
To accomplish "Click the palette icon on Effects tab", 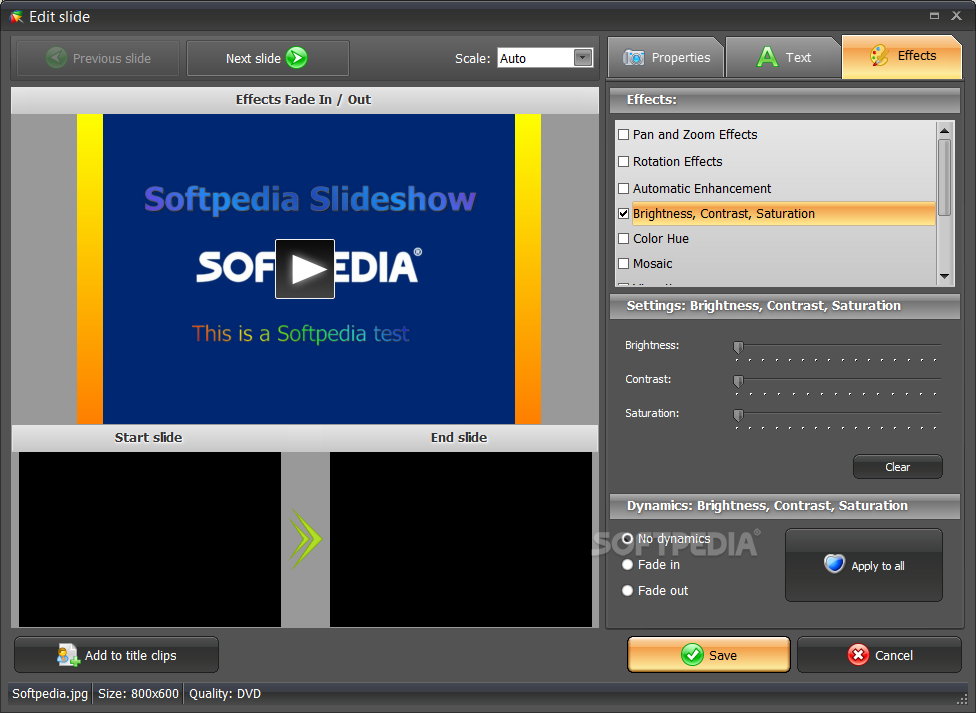I will click(879, 55).
